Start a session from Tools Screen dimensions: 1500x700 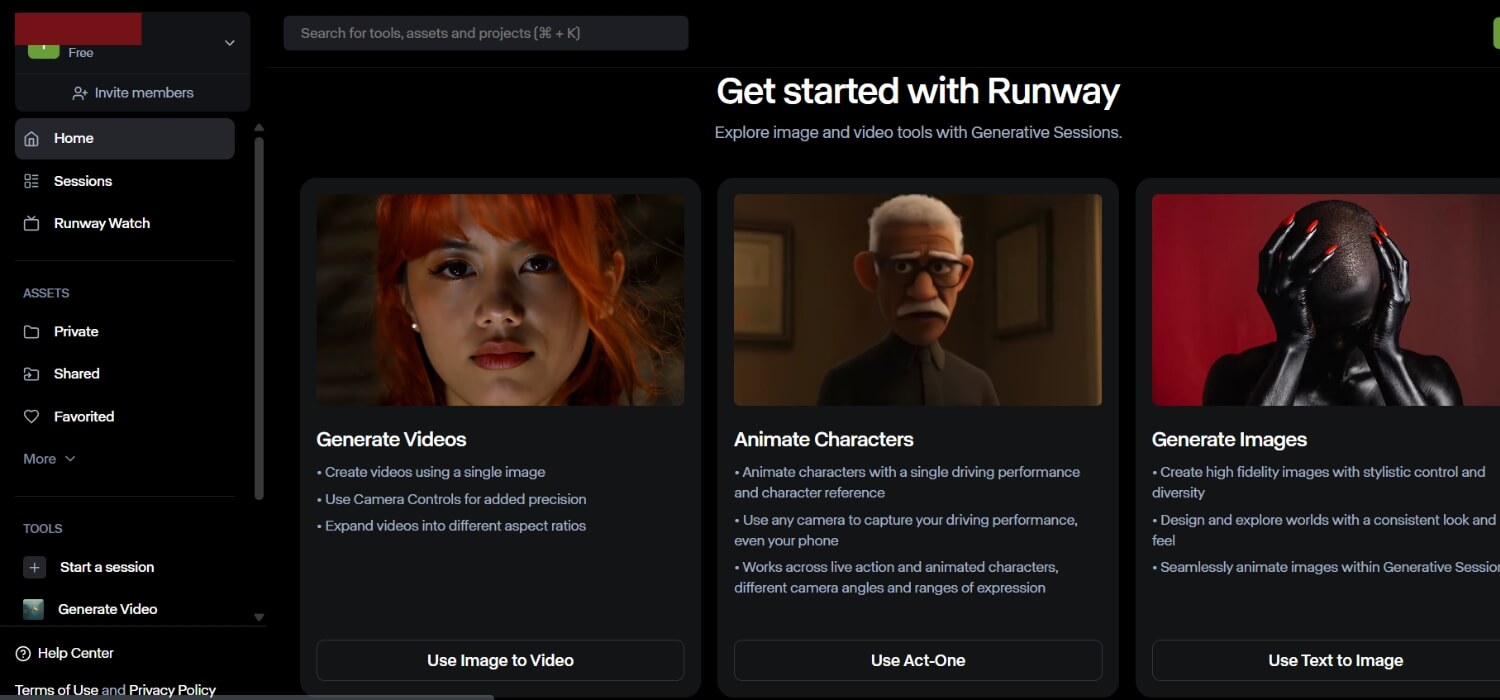[125, 567]
